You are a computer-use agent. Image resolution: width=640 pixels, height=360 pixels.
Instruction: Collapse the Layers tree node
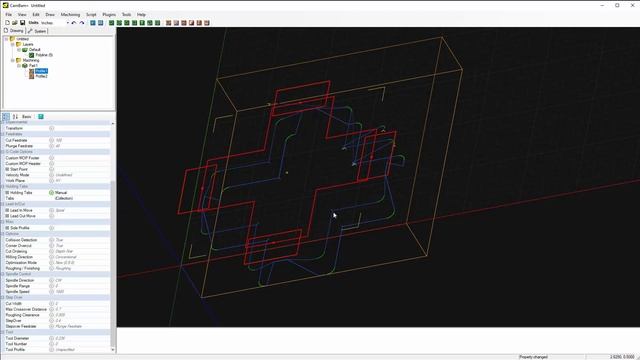(x=13, y=44)
